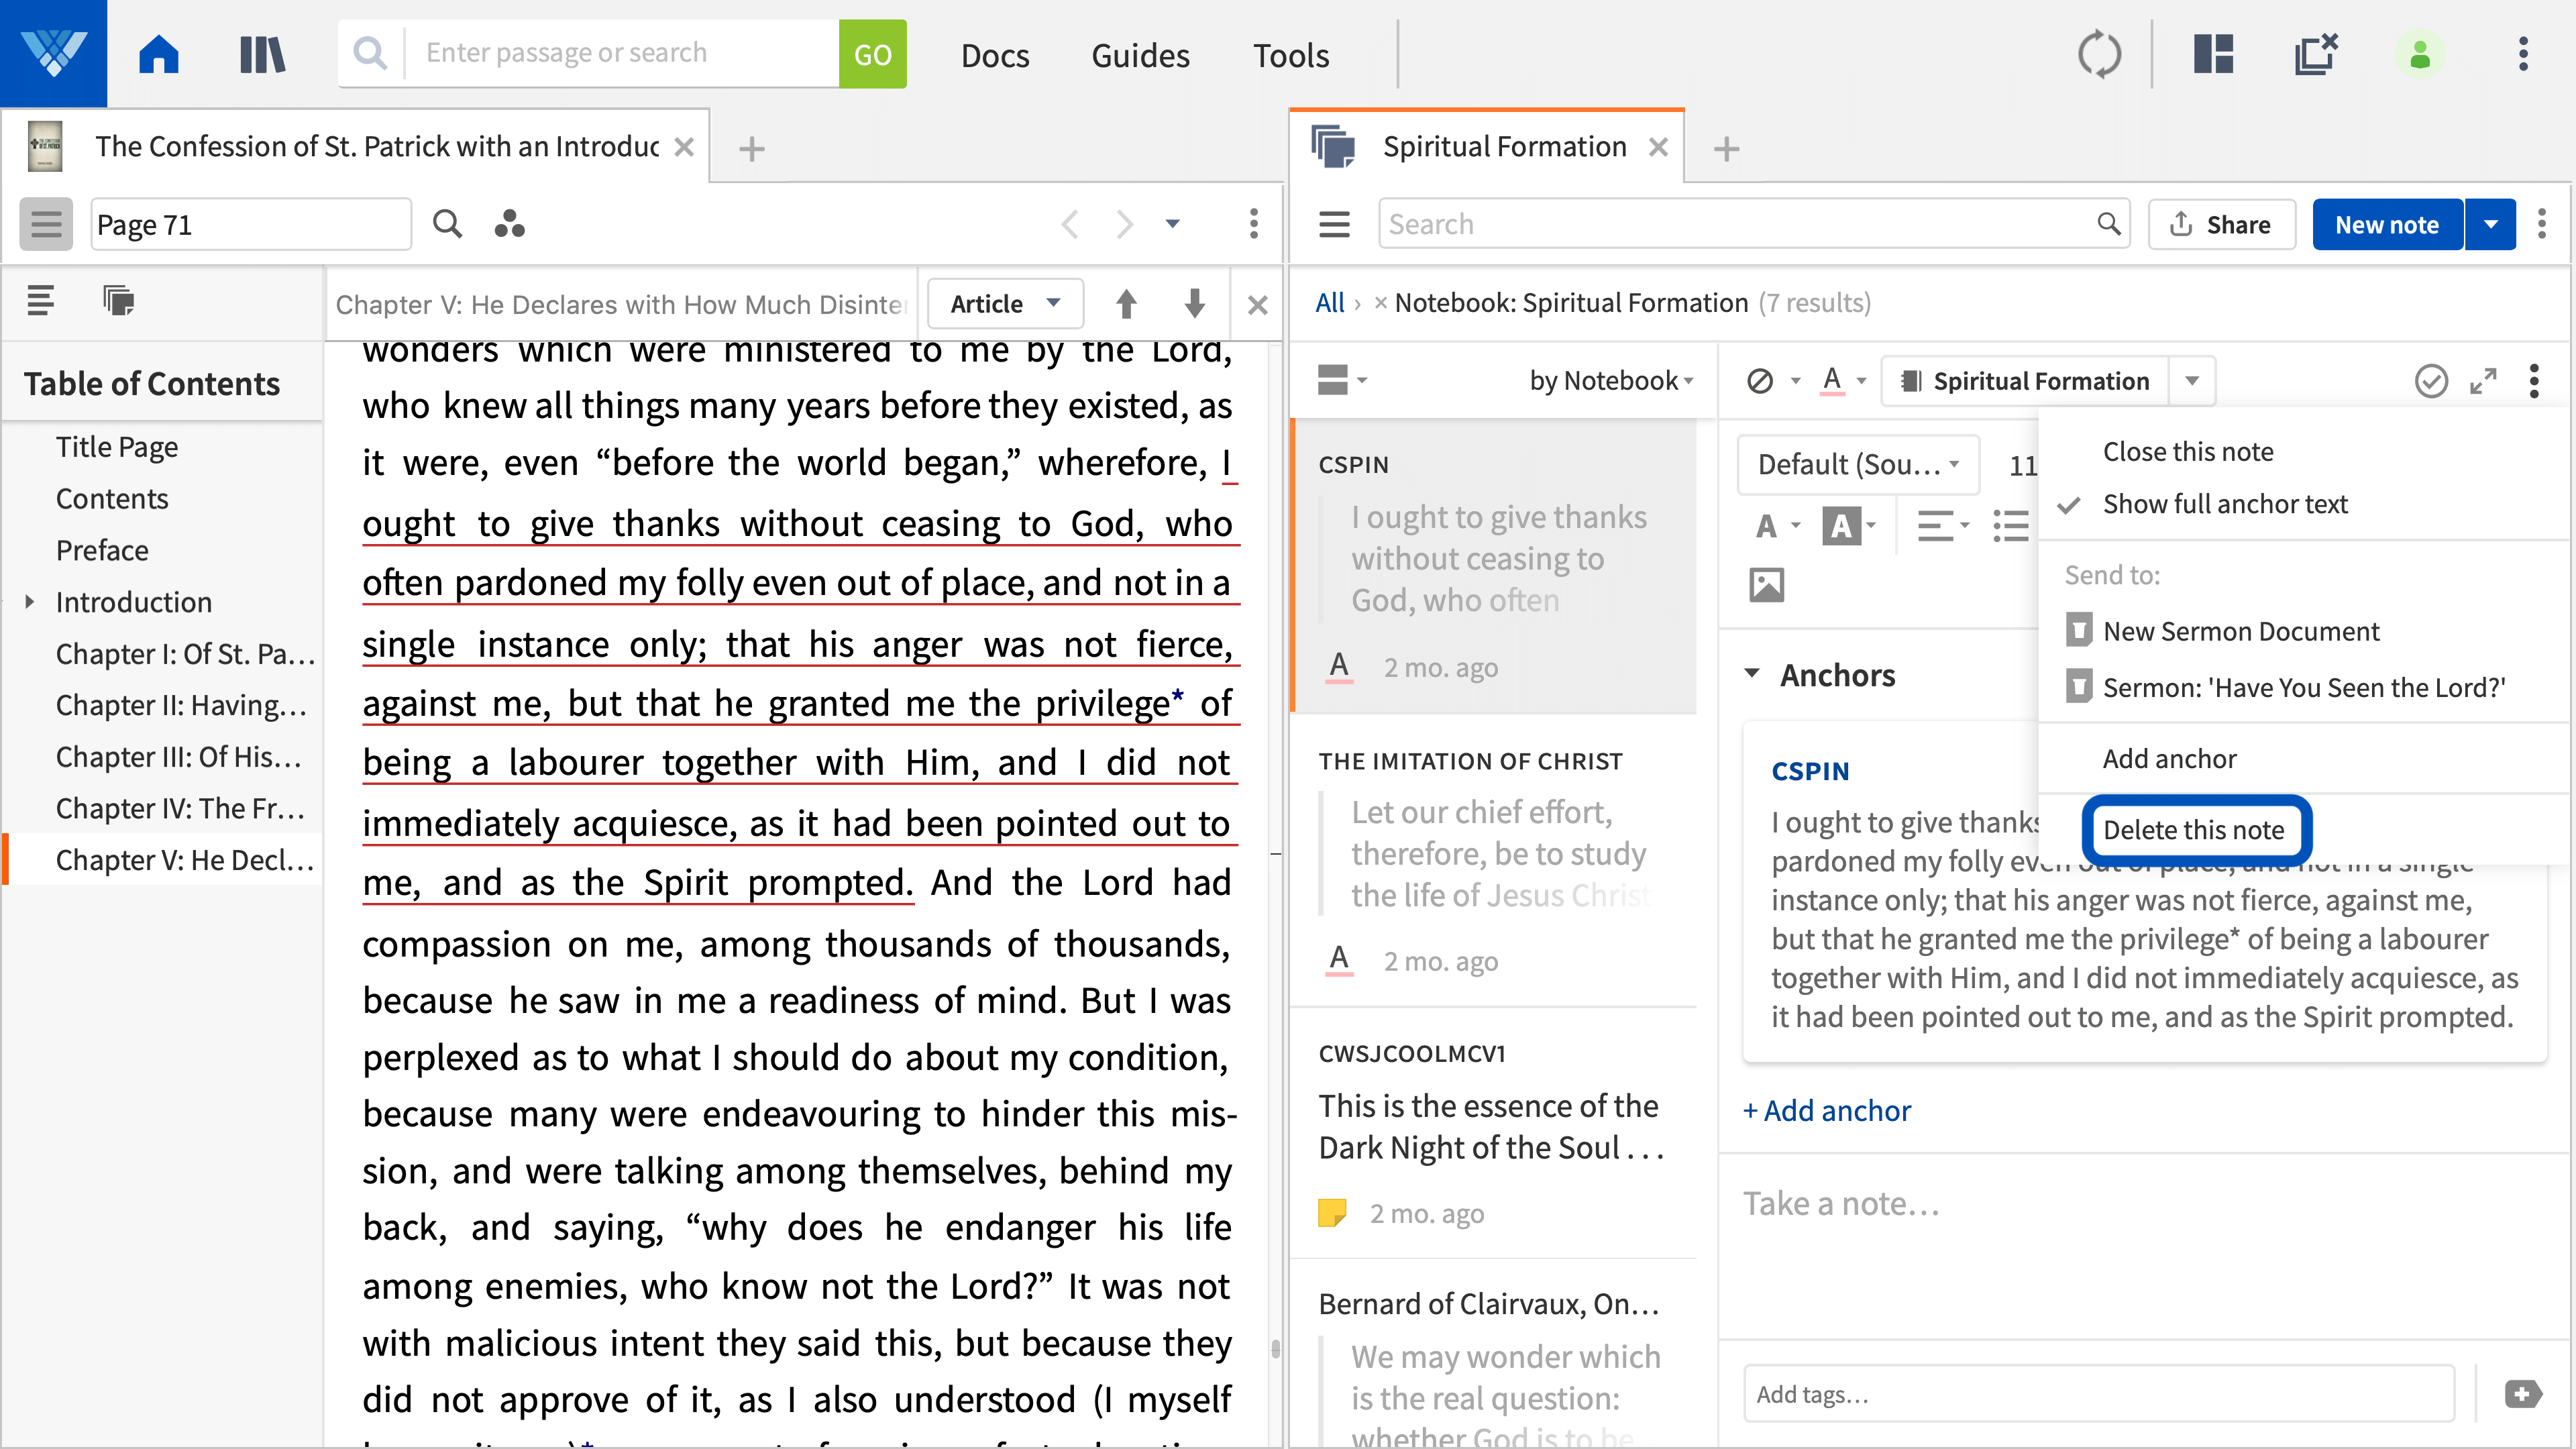The image size is (2576, 1449).
Task: Open the New note dropdown arrow
Action: tap(2491, 224)
